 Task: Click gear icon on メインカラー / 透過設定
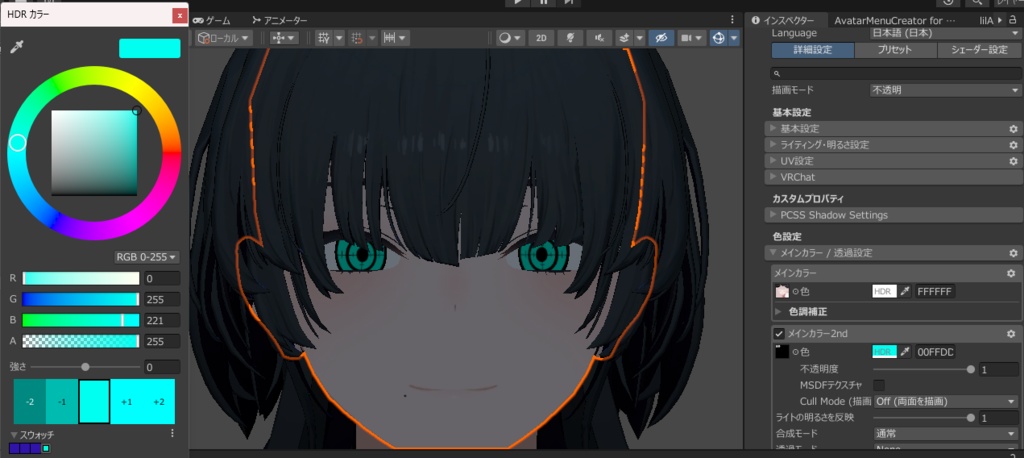pyautogui.click(x=1013, y=253)
